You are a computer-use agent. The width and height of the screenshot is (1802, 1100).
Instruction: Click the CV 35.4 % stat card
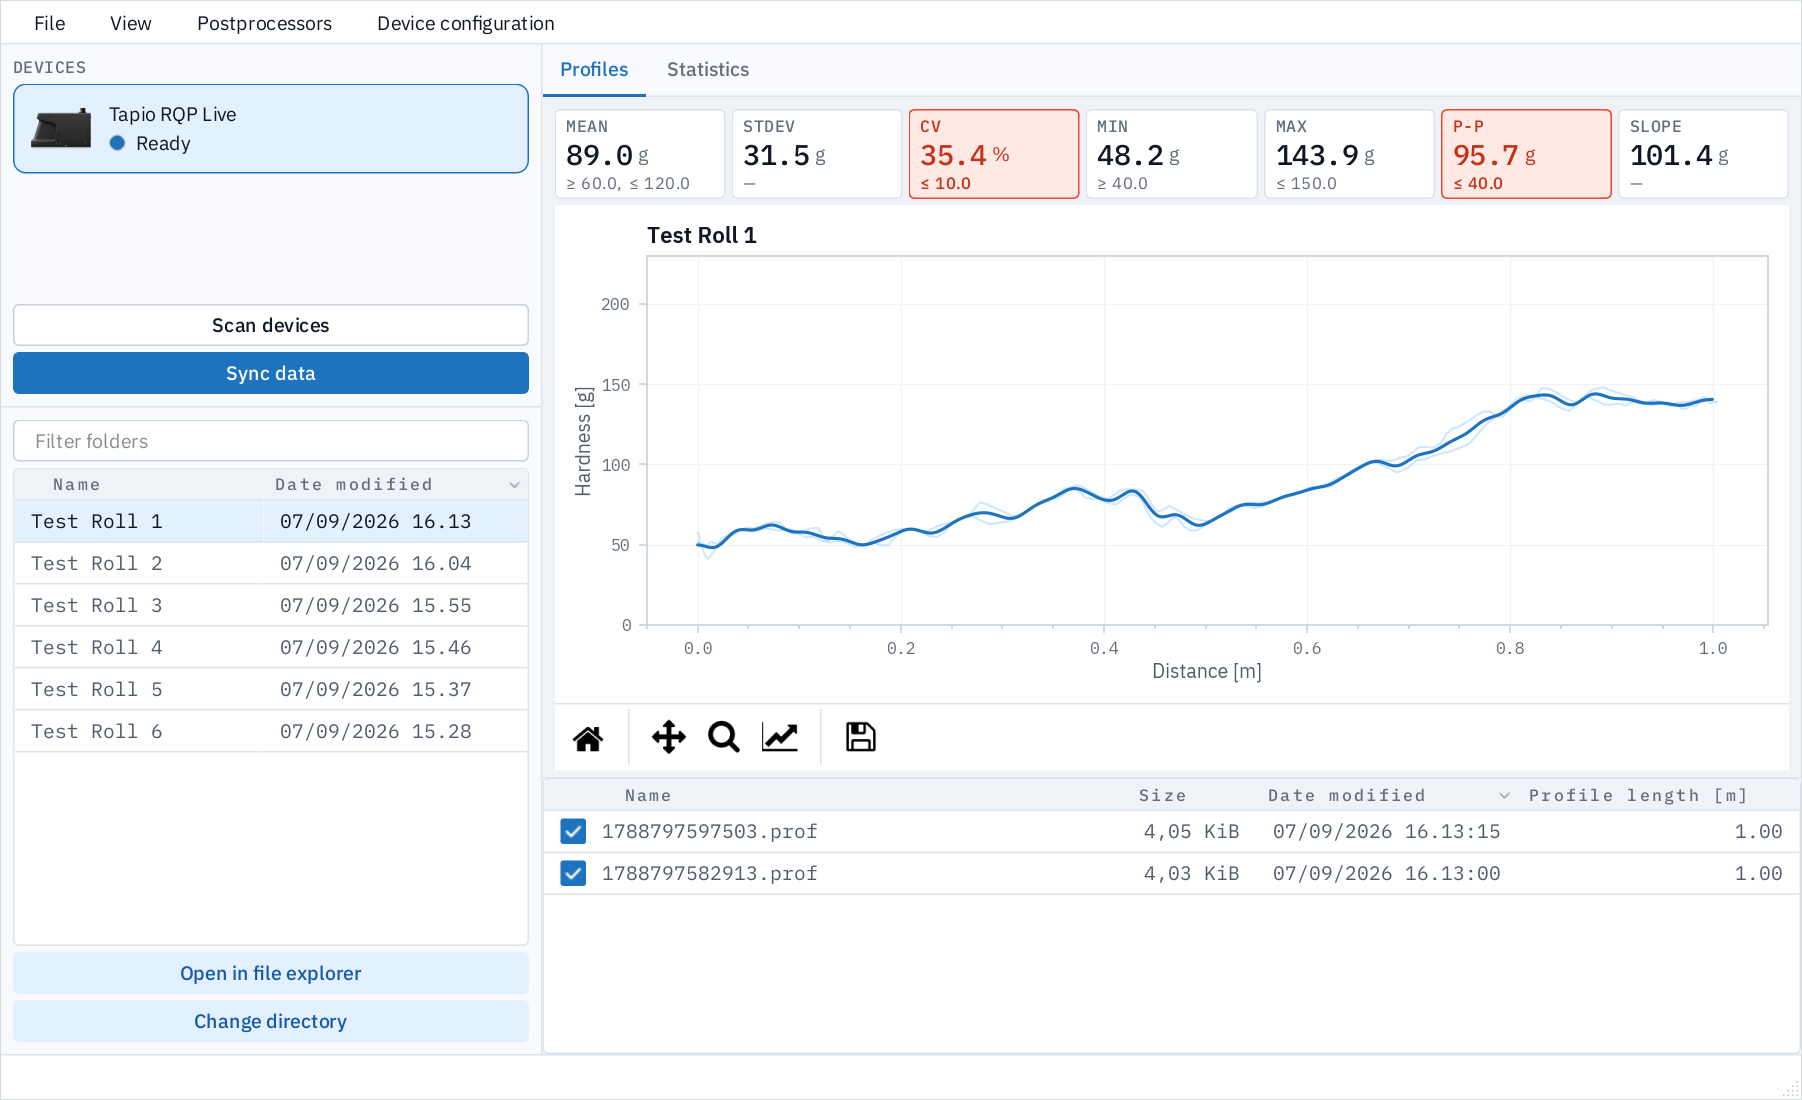(x=994, y=154)
